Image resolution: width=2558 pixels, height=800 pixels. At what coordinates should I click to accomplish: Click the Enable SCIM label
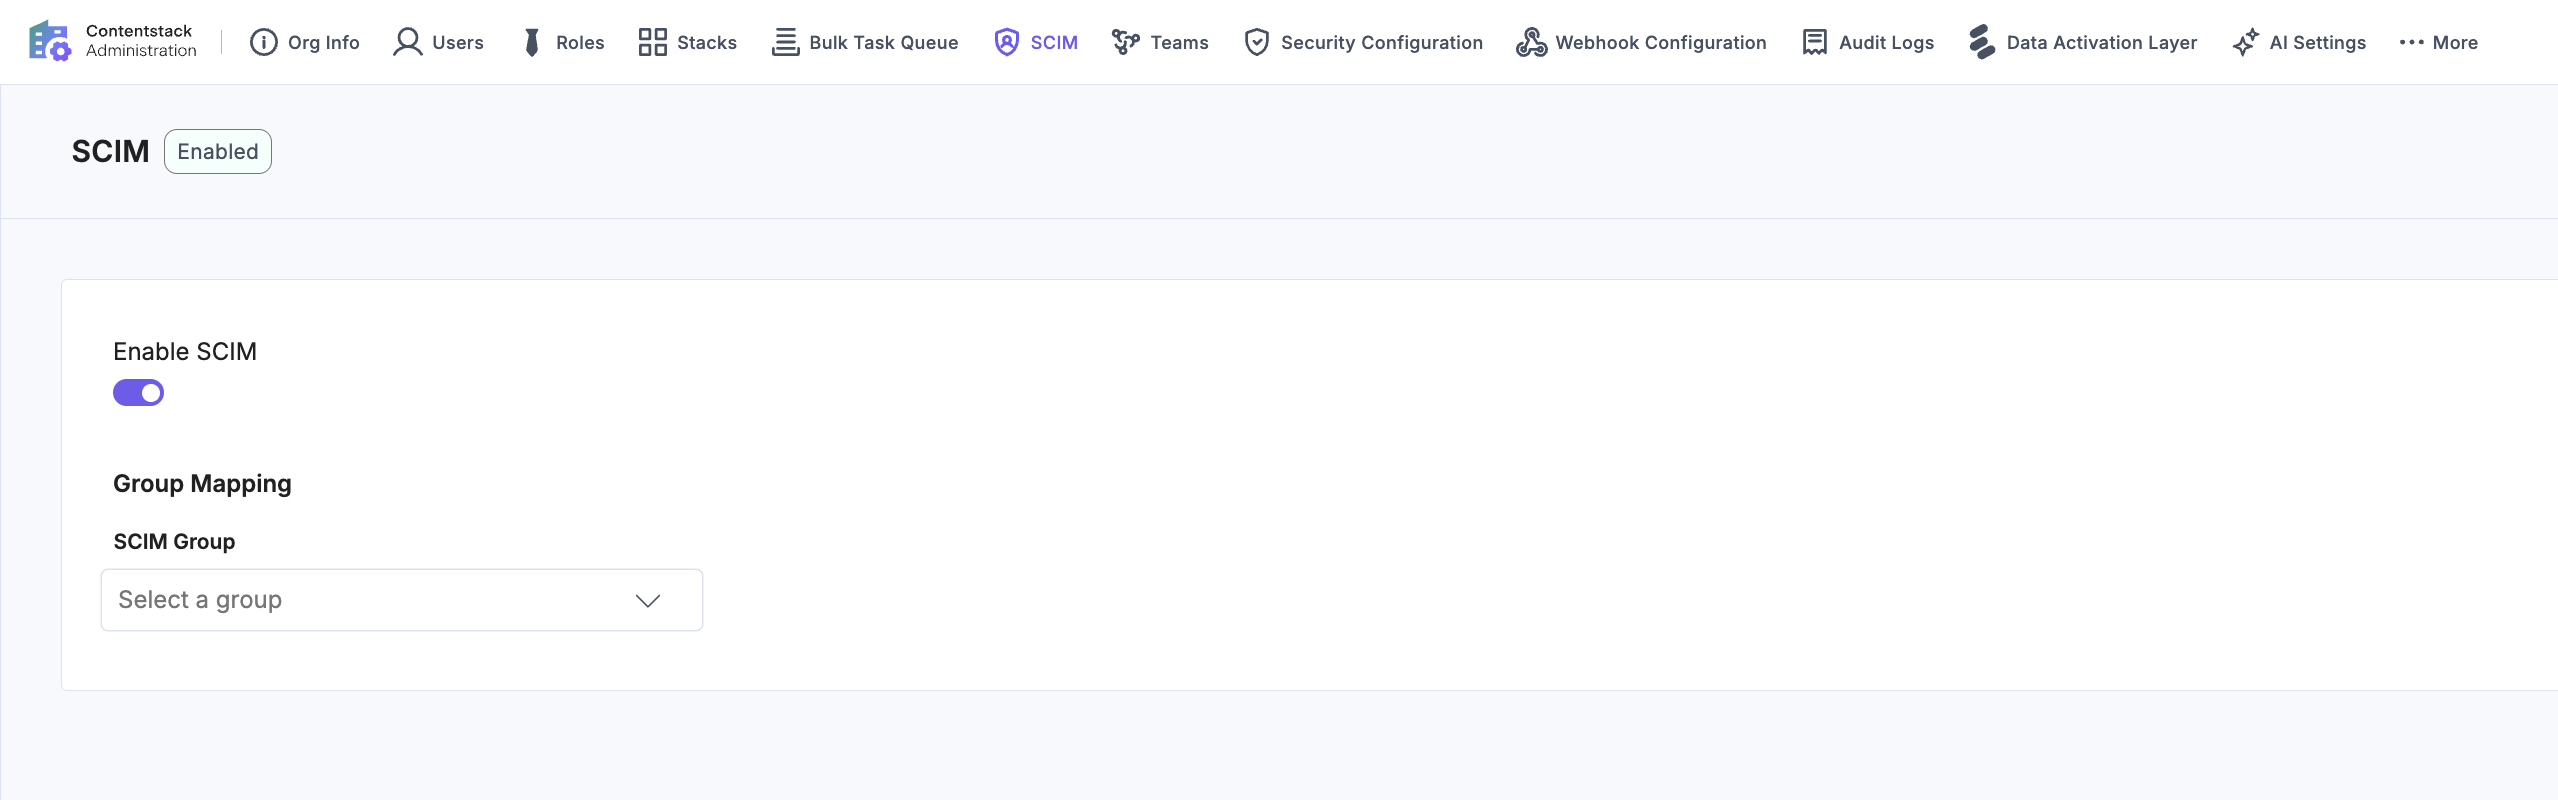click(185, 351)
